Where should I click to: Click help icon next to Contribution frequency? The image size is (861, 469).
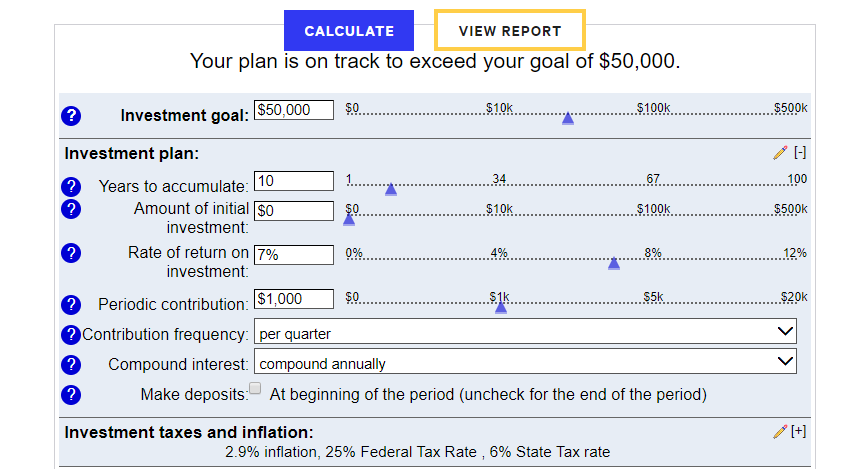coord(71,335)
